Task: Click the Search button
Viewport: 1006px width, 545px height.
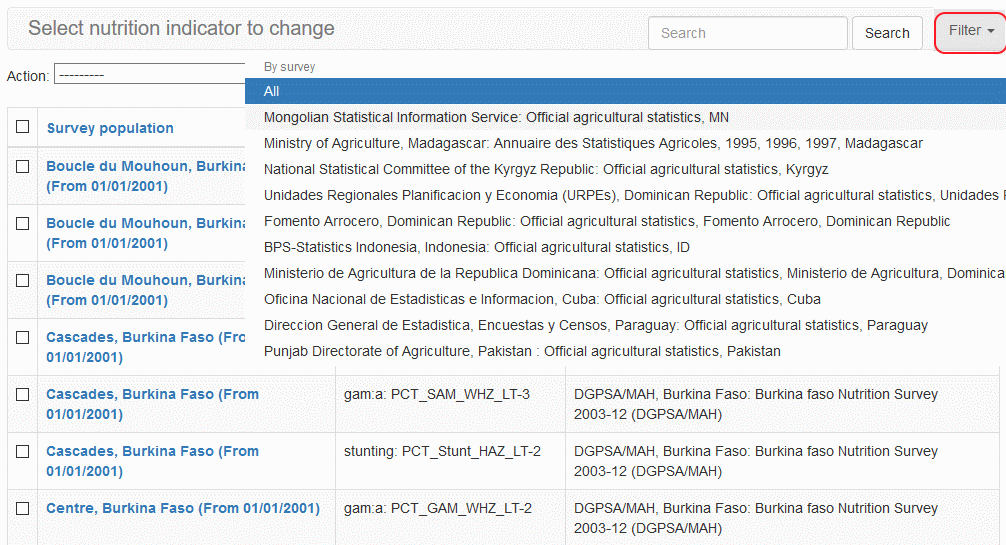Action: click(x=886, y=33)
